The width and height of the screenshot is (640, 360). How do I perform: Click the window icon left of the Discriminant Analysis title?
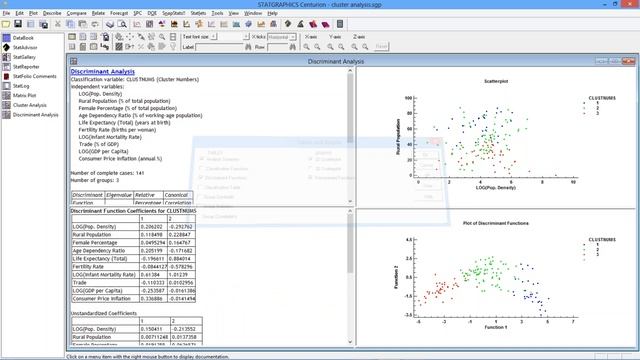(x=73, y=61)
